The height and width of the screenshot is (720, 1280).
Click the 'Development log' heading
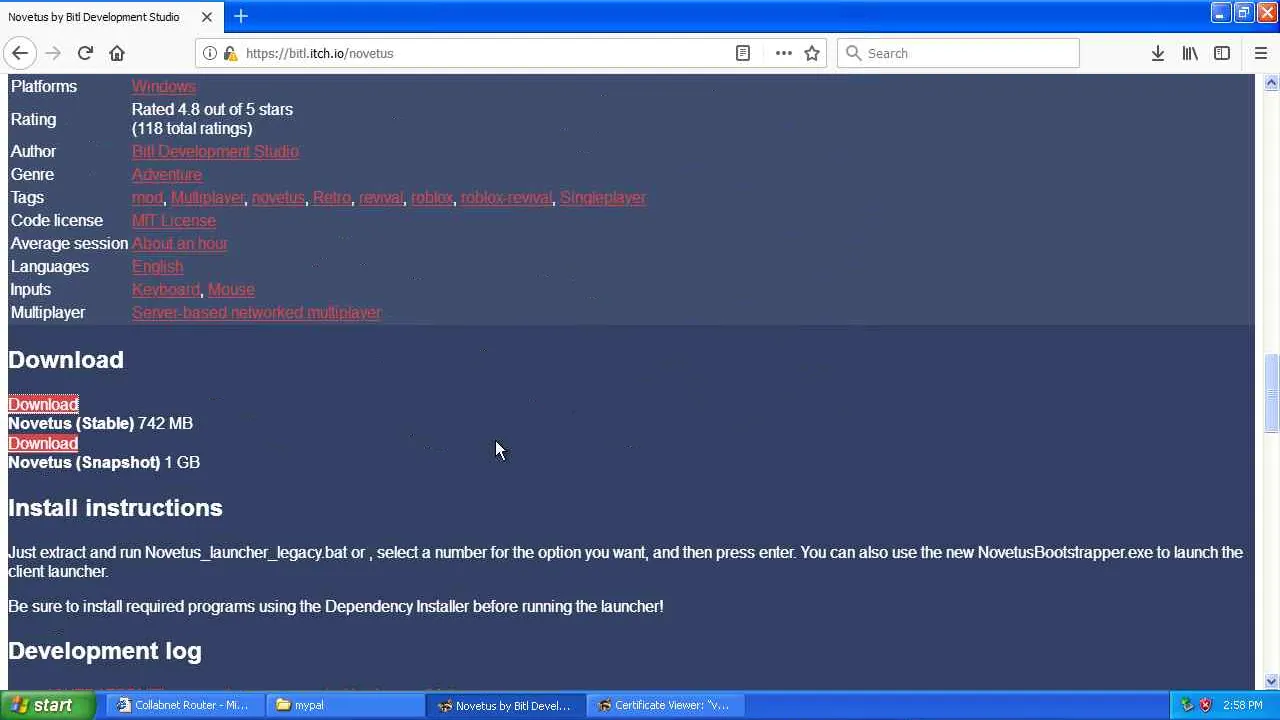coord(105,651)
